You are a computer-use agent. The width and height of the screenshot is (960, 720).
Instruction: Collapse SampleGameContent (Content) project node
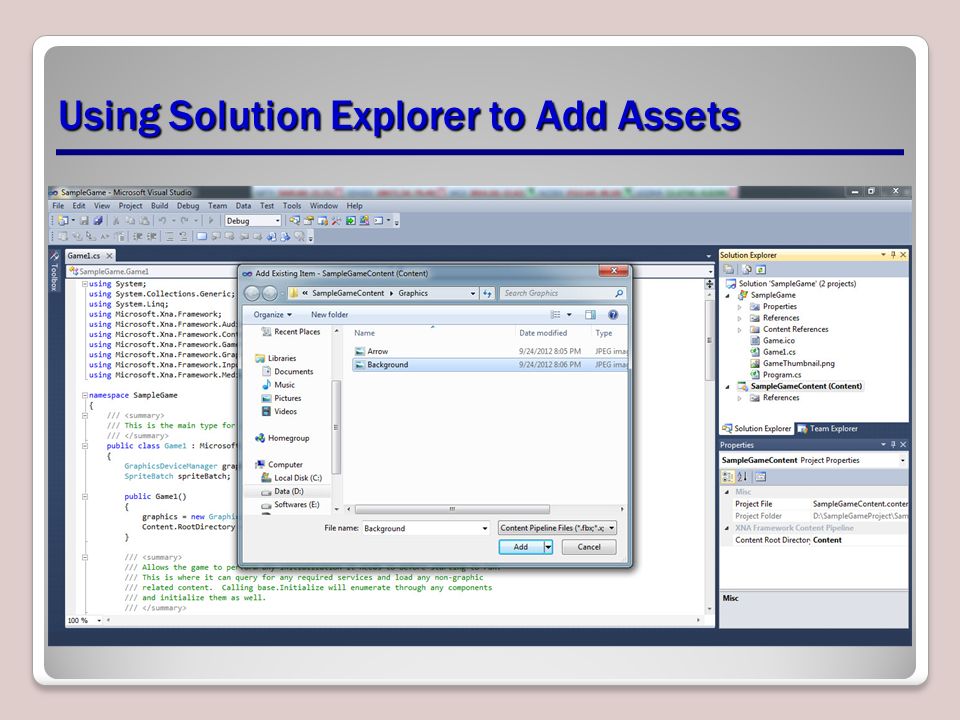point(728,386)
